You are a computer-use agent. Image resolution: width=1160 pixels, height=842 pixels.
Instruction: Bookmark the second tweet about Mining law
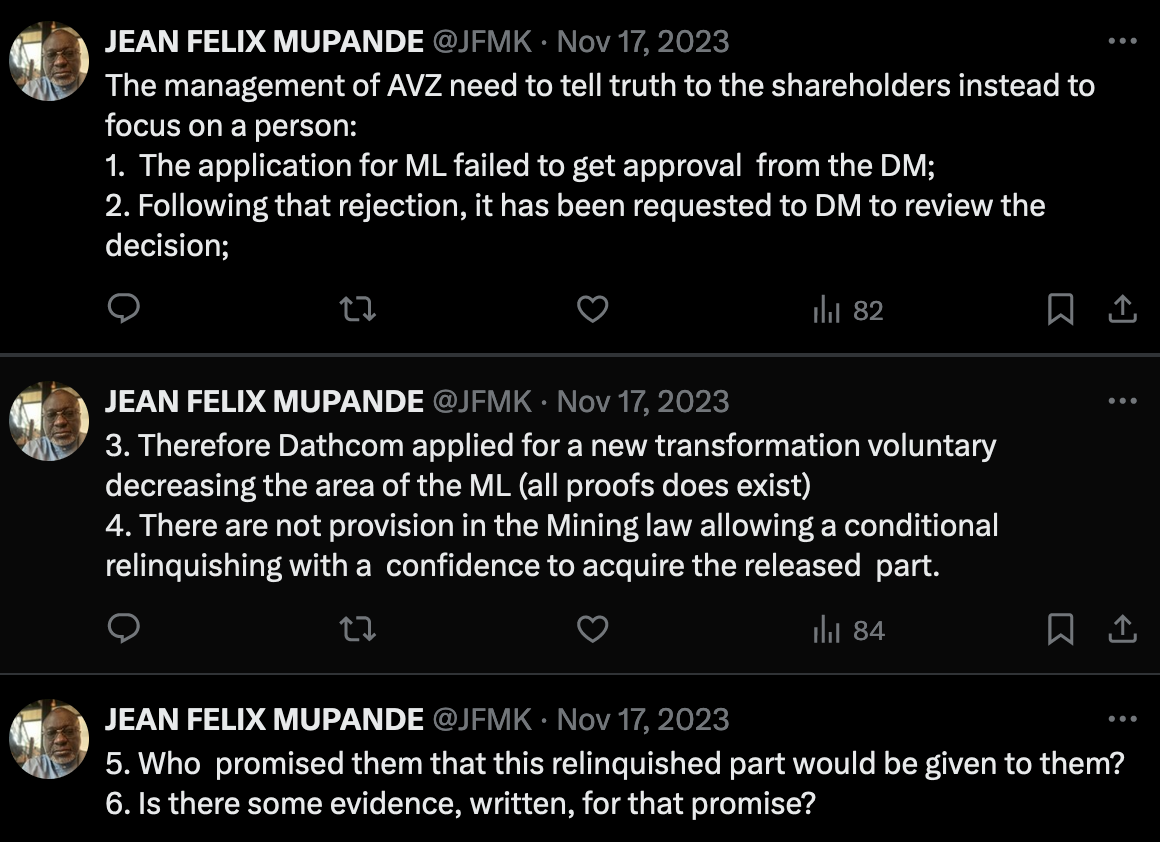tap(1060, 629)
